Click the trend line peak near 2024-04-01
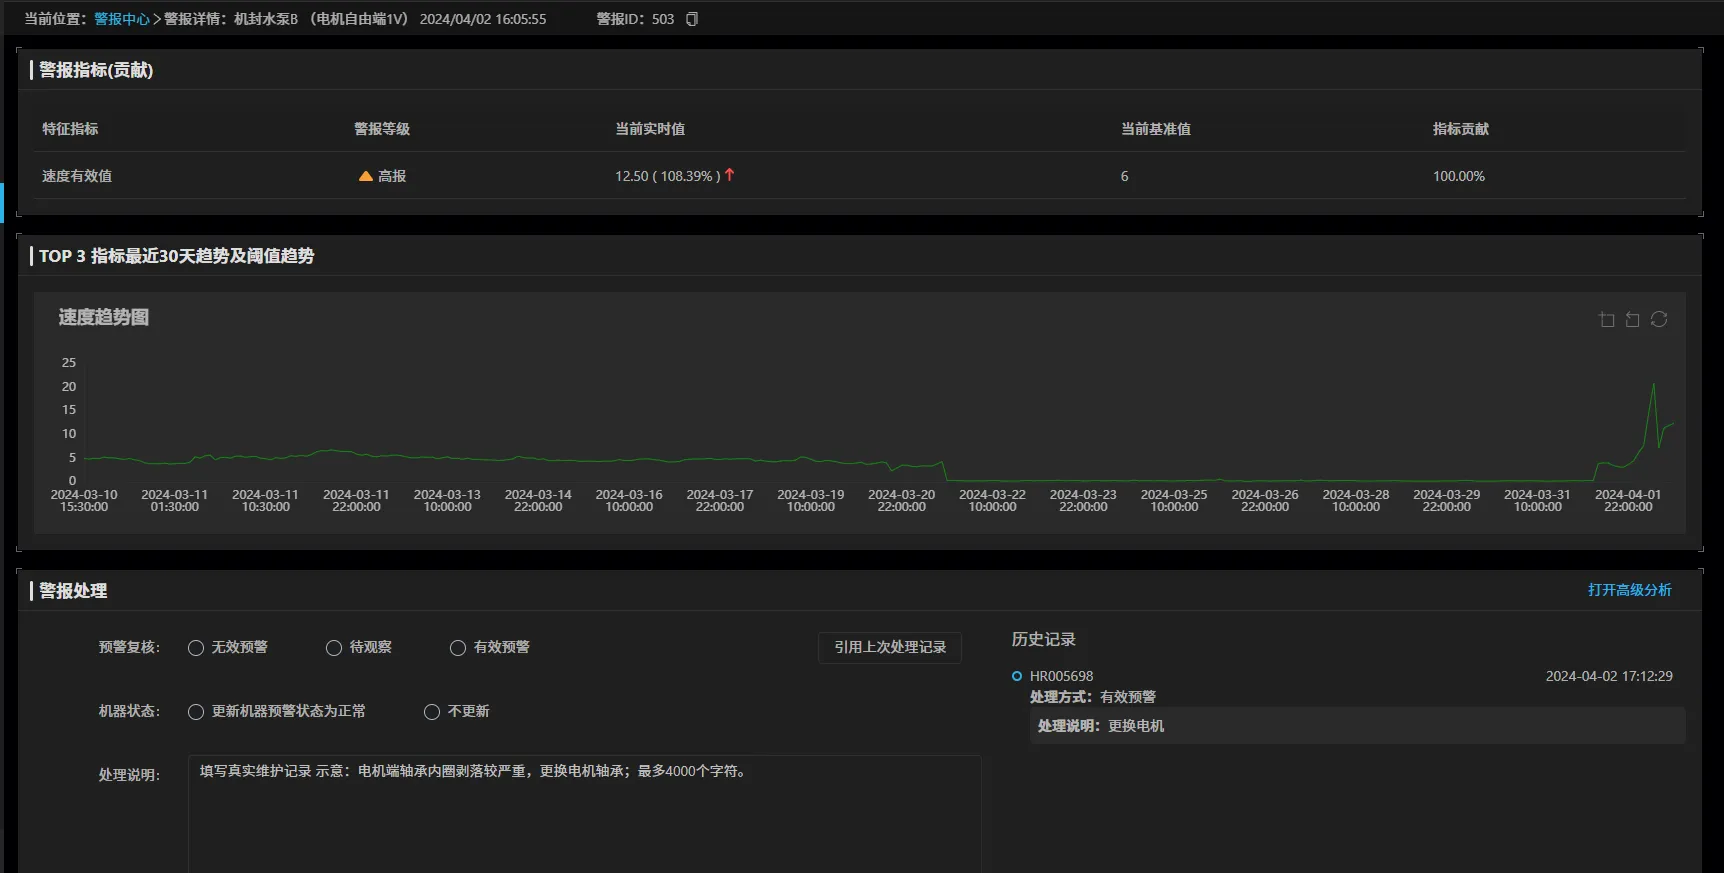The width and height of the screenshot is (1724, 873). coord(1653,385)
